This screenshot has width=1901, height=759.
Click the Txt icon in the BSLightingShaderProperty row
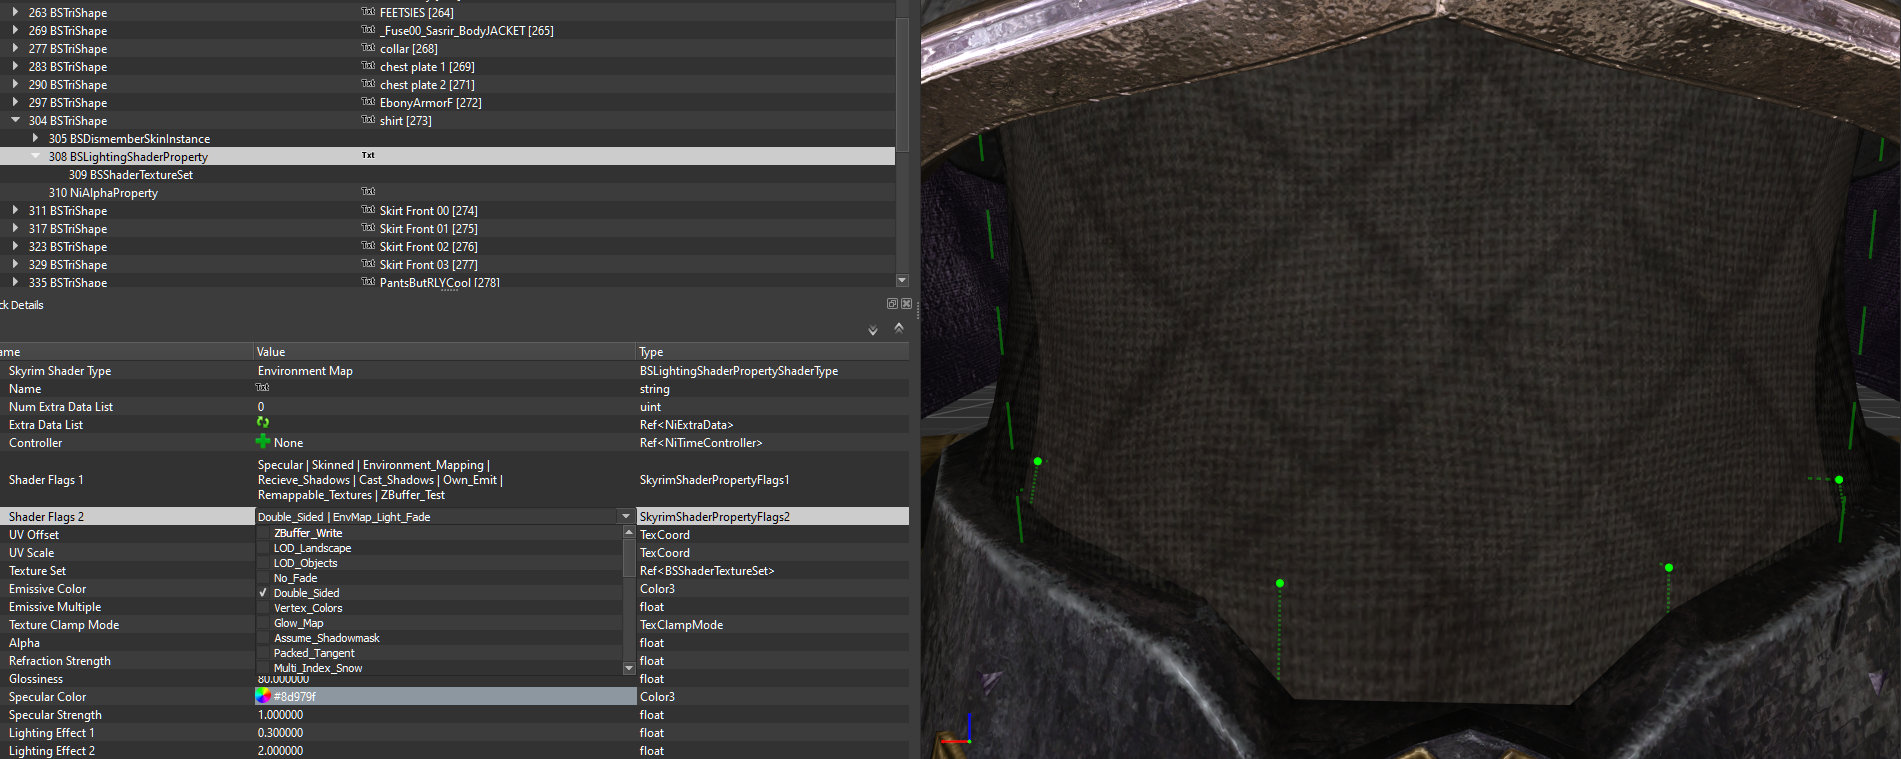pyautogui.click(x=368, y=156)
